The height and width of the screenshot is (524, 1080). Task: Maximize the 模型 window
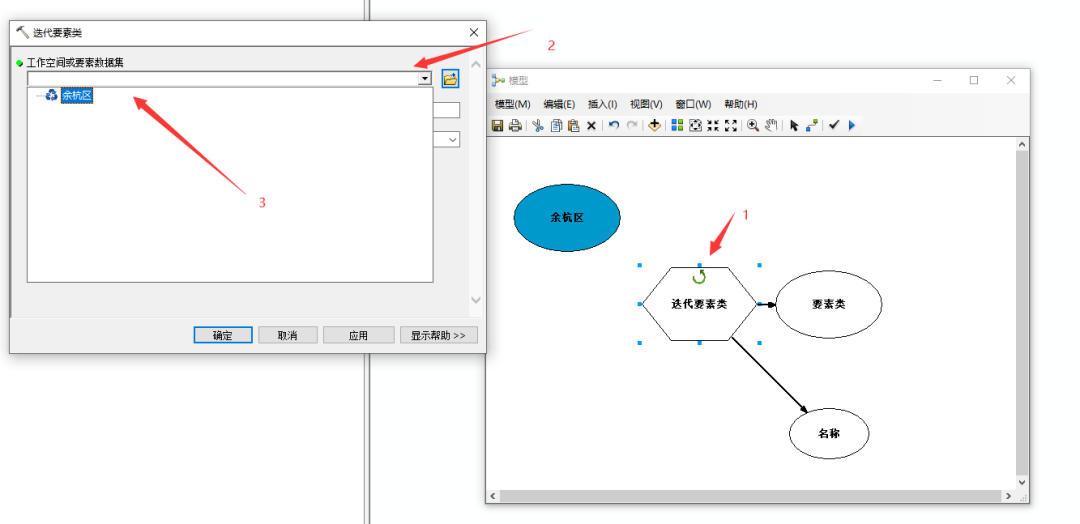(974, 80)
